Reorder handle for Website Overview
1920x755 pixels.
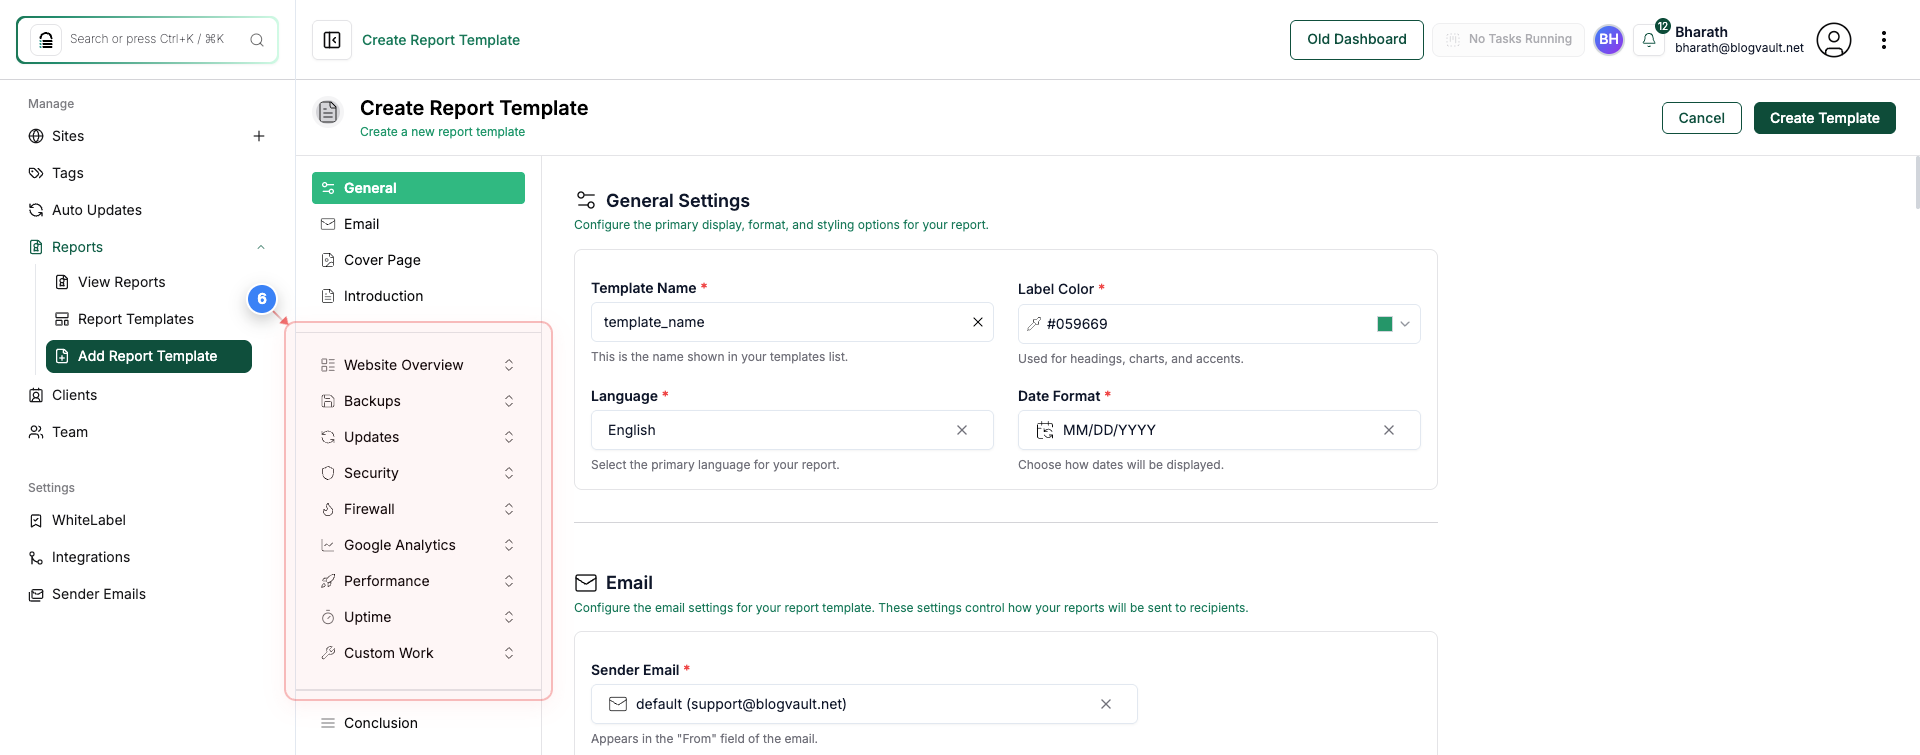click(509, 365)
